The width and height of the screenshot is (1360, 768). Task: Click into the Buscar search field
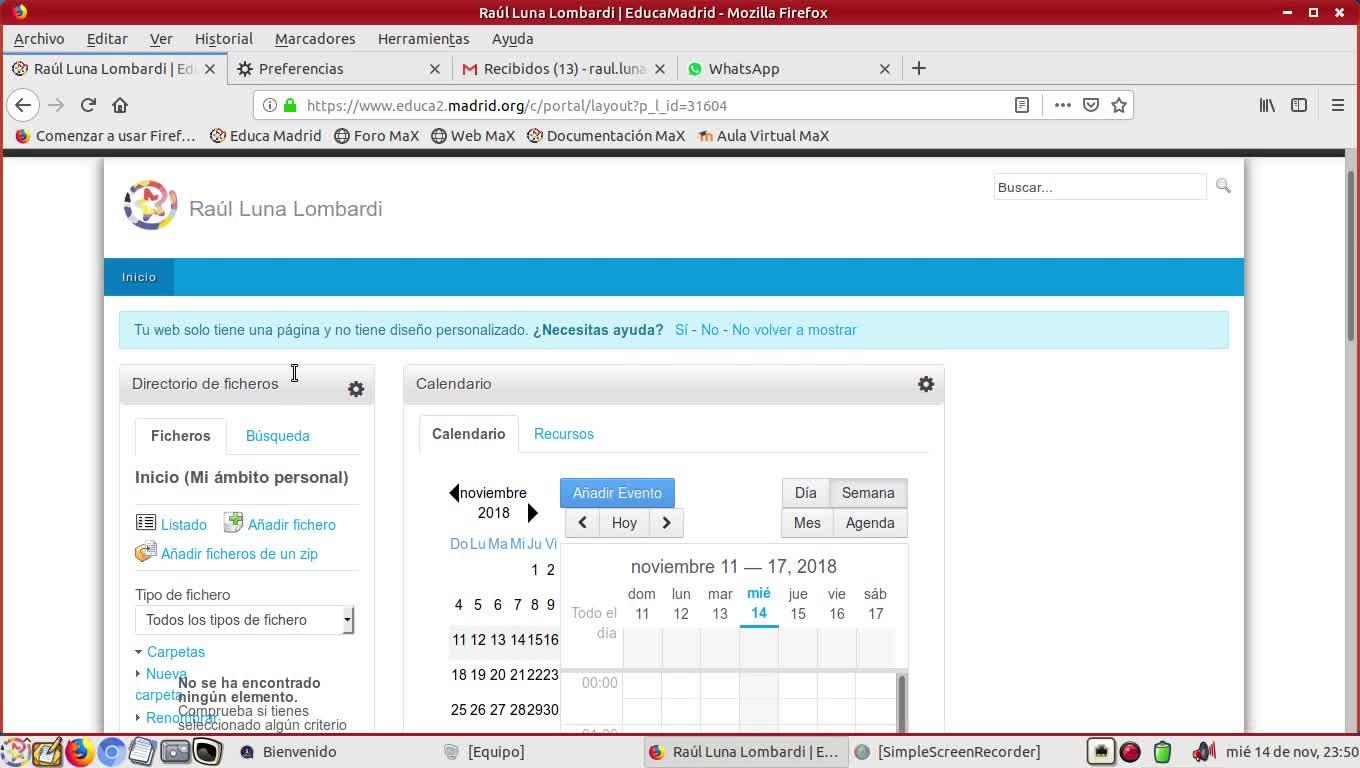point(1100,187)
